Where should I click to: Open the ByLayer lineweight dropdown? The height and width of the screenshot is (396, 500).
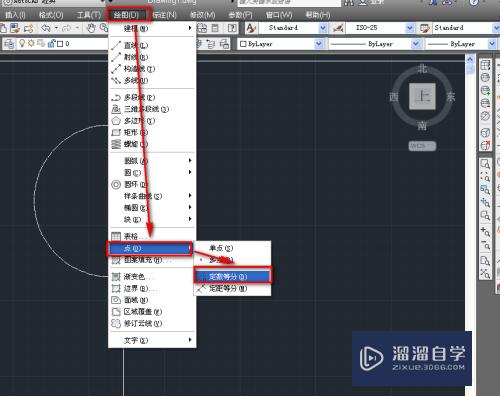pyautogui.click(x=492, y=44)
